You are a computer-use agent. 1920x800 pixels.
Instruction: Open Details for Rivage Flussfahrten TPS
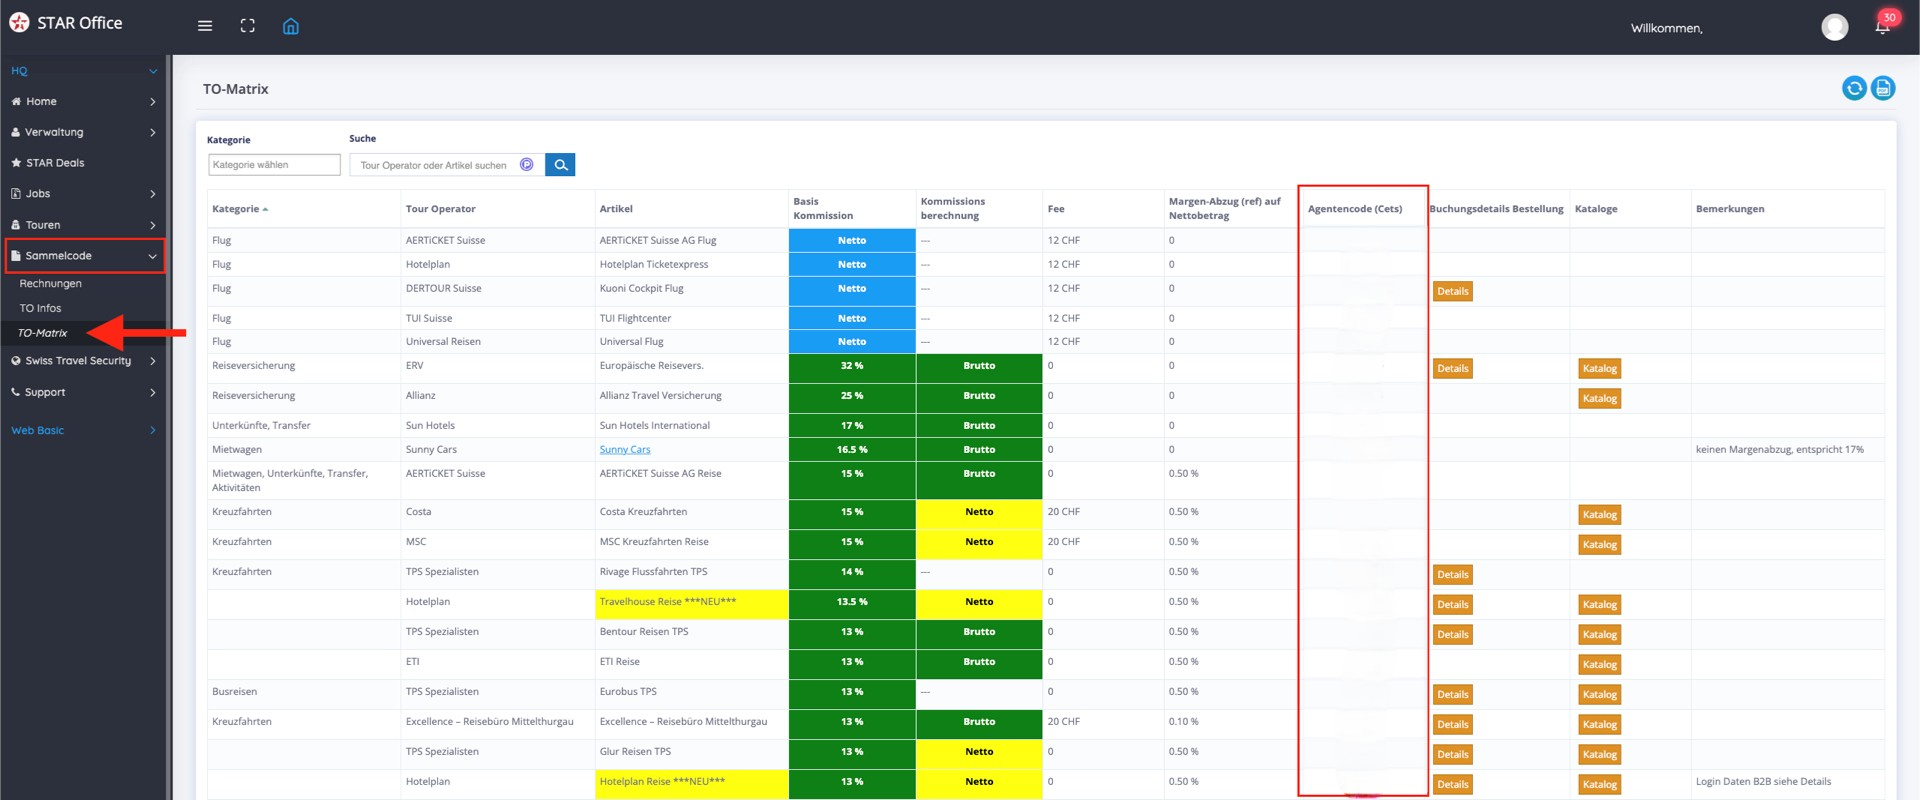click(1452, 574)
